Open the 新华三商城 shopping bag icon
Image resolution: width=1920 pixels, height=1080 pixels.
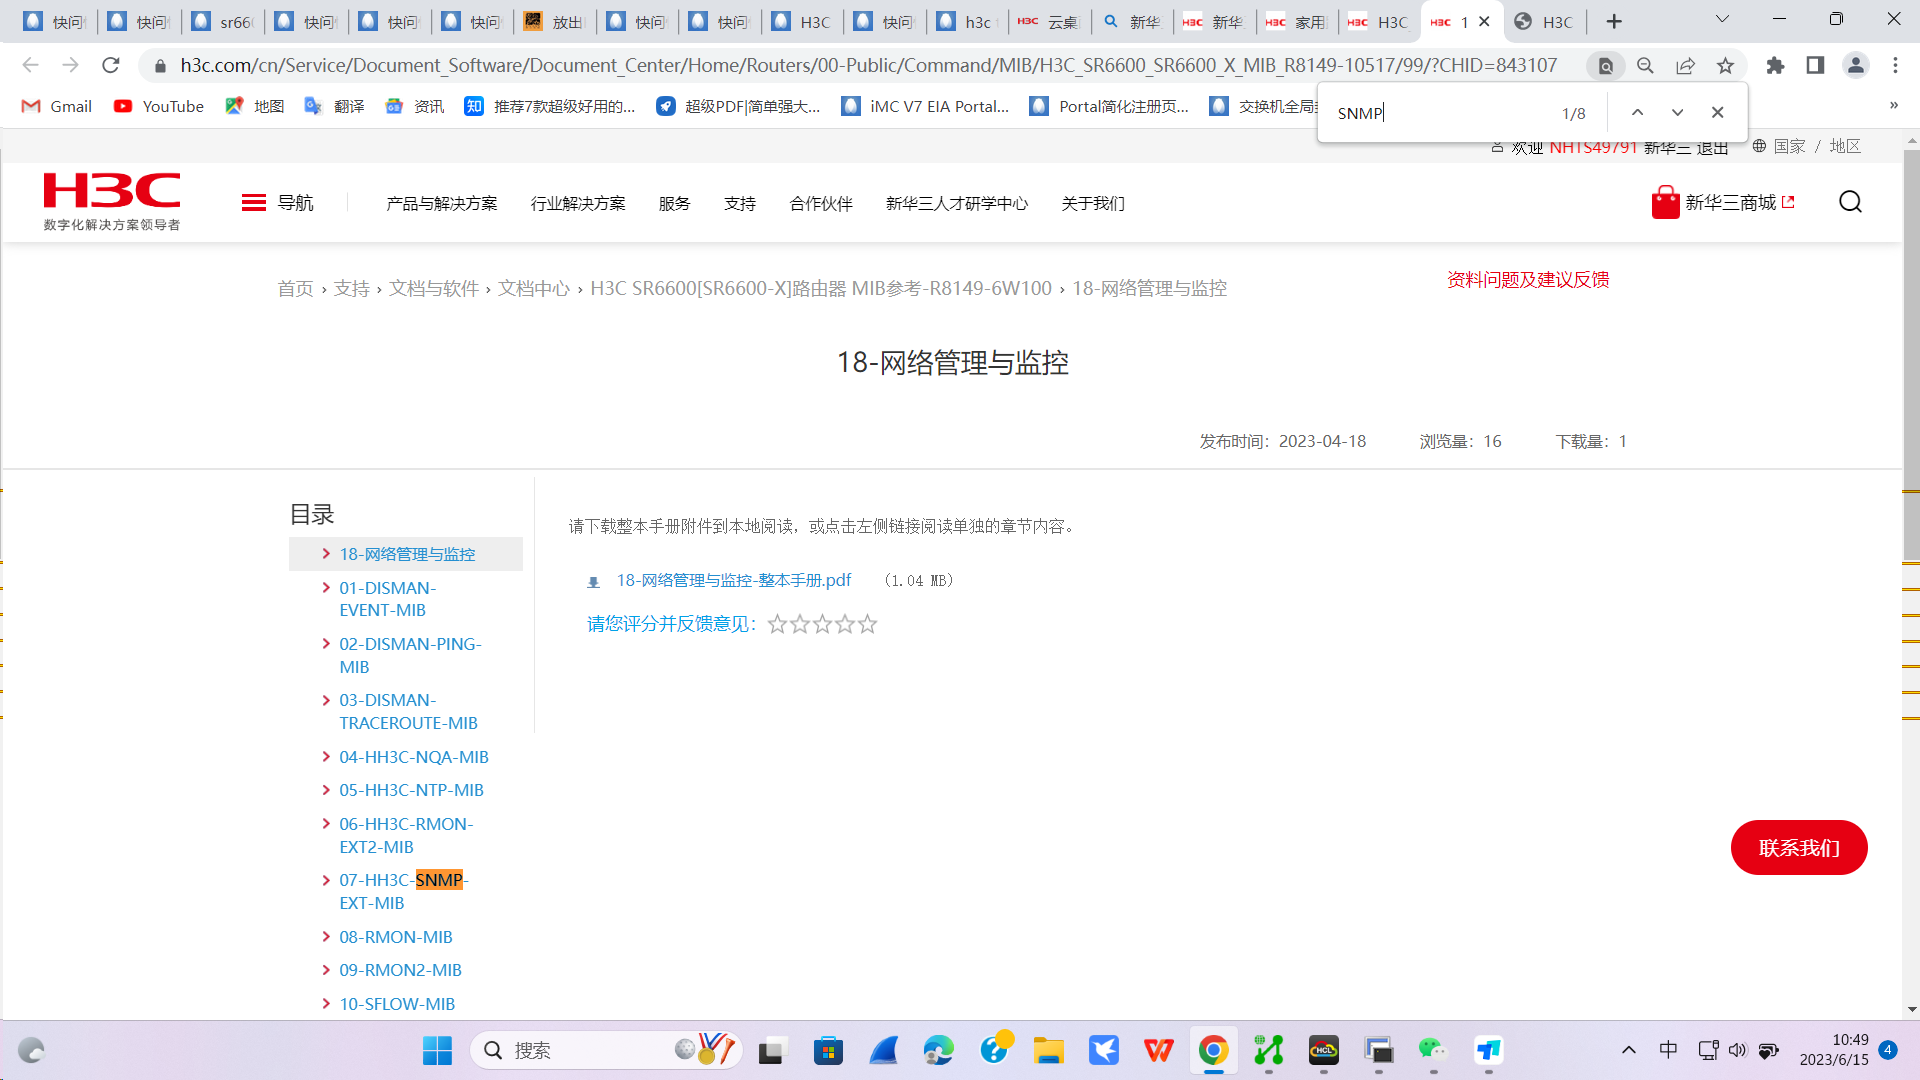pos(1665,203)
